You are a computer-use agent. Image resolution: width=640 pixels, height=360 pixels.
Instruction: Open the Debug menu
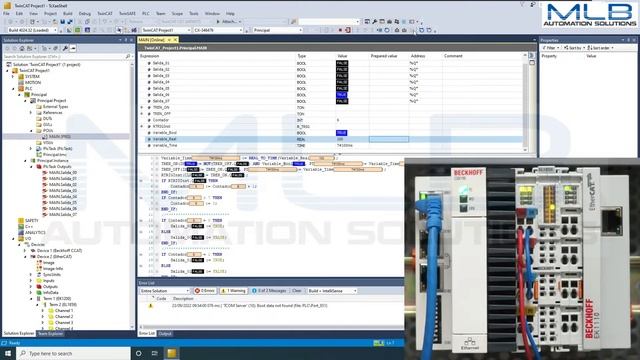tap(84, 13)
